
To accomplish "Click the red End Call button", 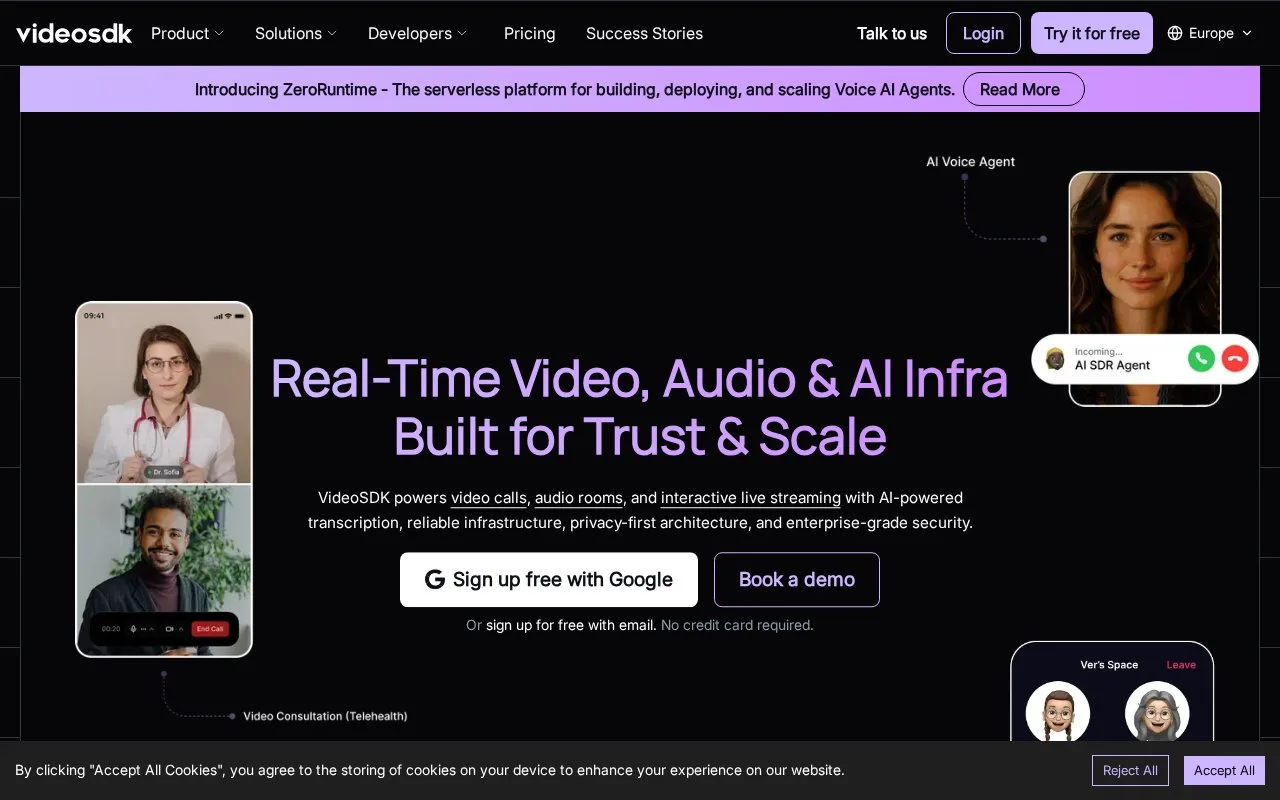I will [210, 629].
